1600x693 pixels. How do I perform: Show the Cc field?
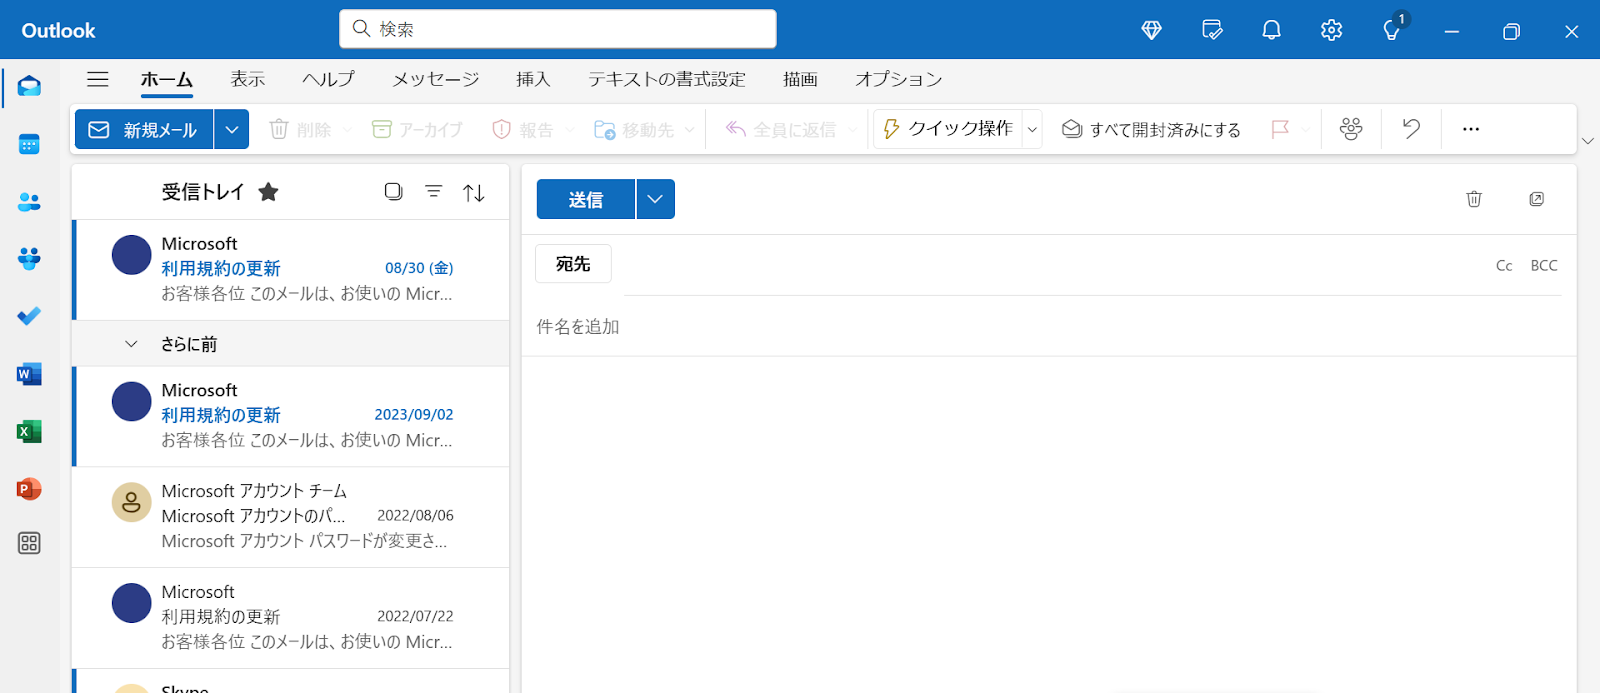[x=1504, y=265]
